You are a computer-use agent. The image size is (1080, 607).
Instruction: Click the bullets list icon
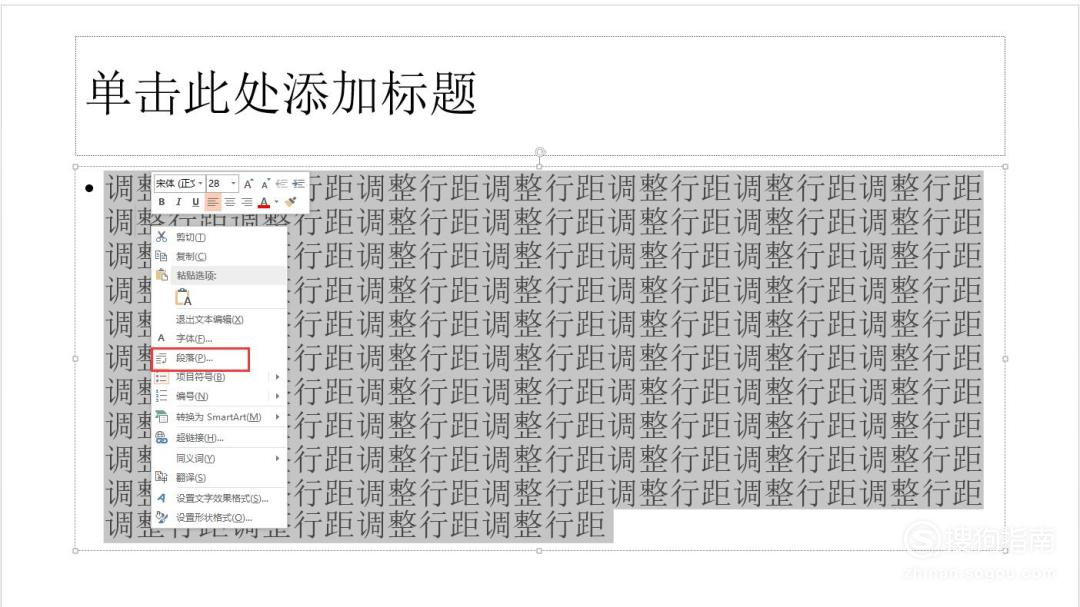(161, 377)
